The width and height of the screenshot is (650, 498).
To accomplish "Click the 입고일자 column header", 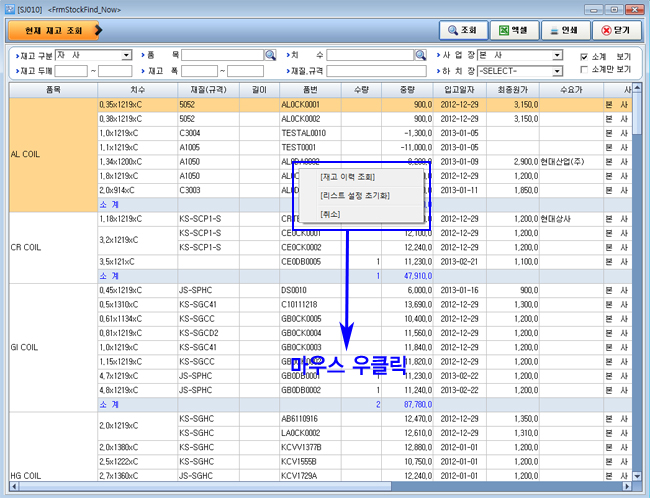I will 460,90.
